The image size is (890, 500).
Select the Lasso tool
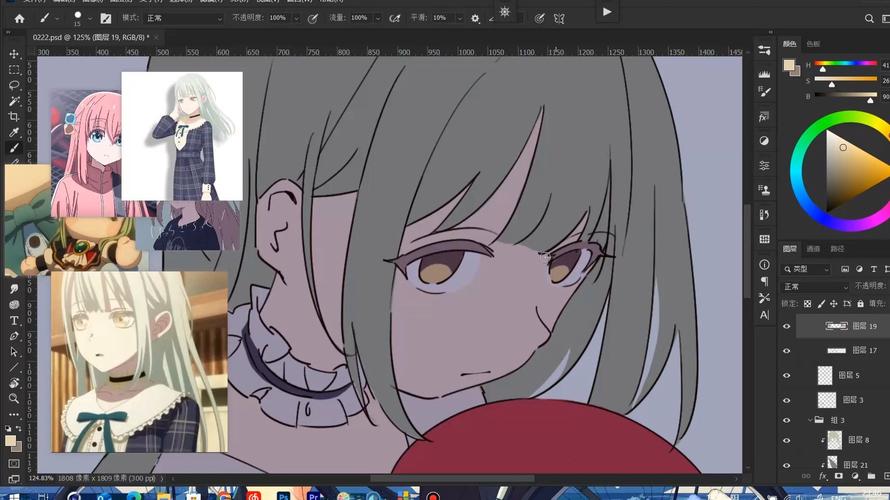click(14, 85)
